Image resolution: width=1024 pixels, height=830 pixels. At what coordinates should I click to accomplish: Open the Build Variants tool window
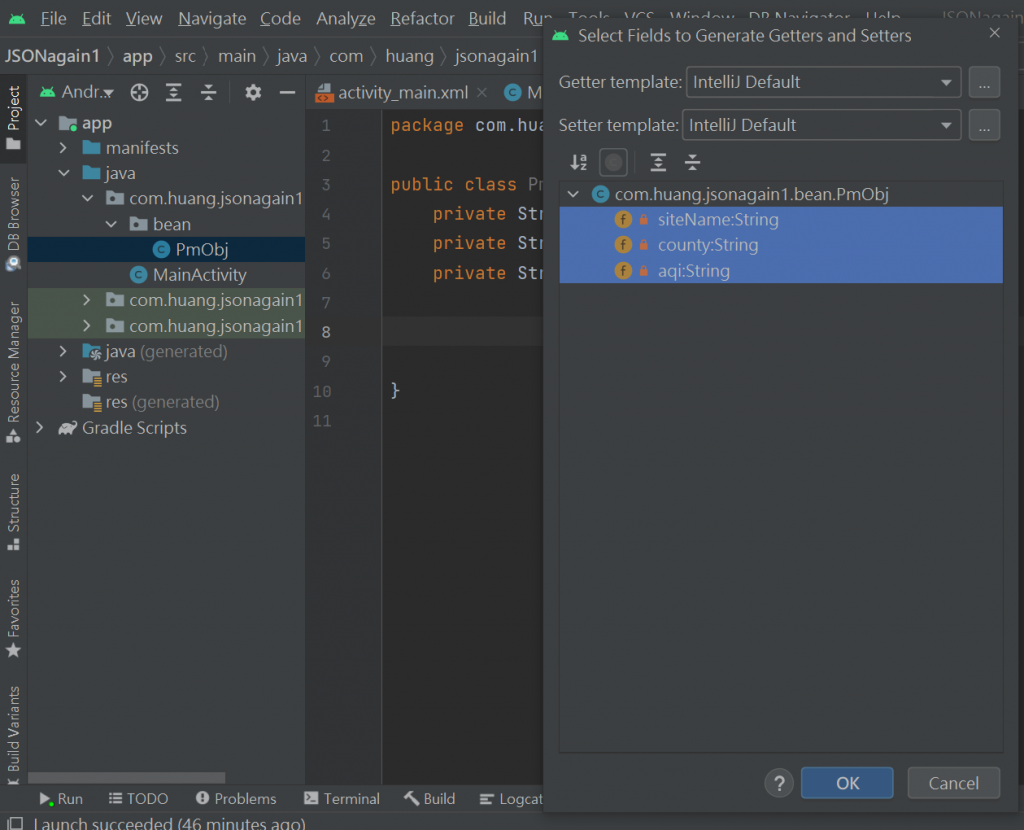13,735
